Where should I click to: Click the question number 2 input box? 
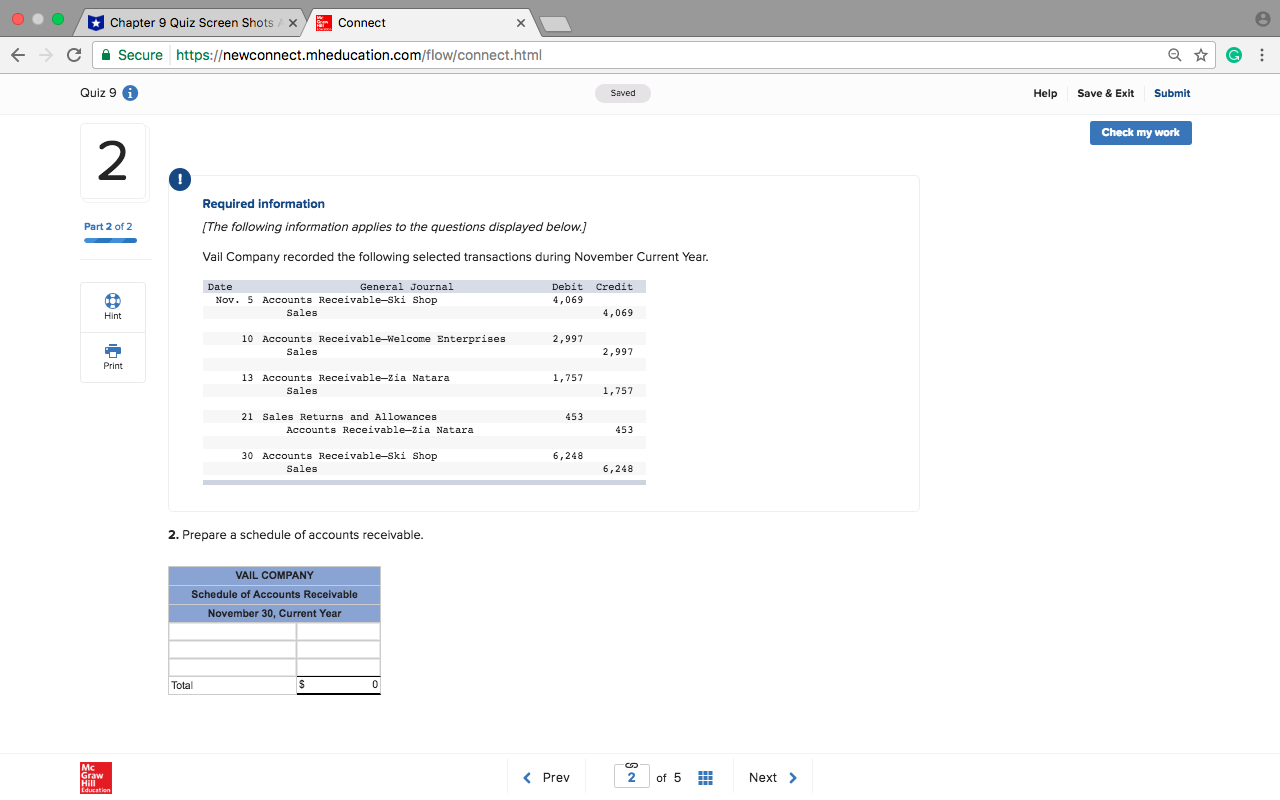tap(631, 777)
